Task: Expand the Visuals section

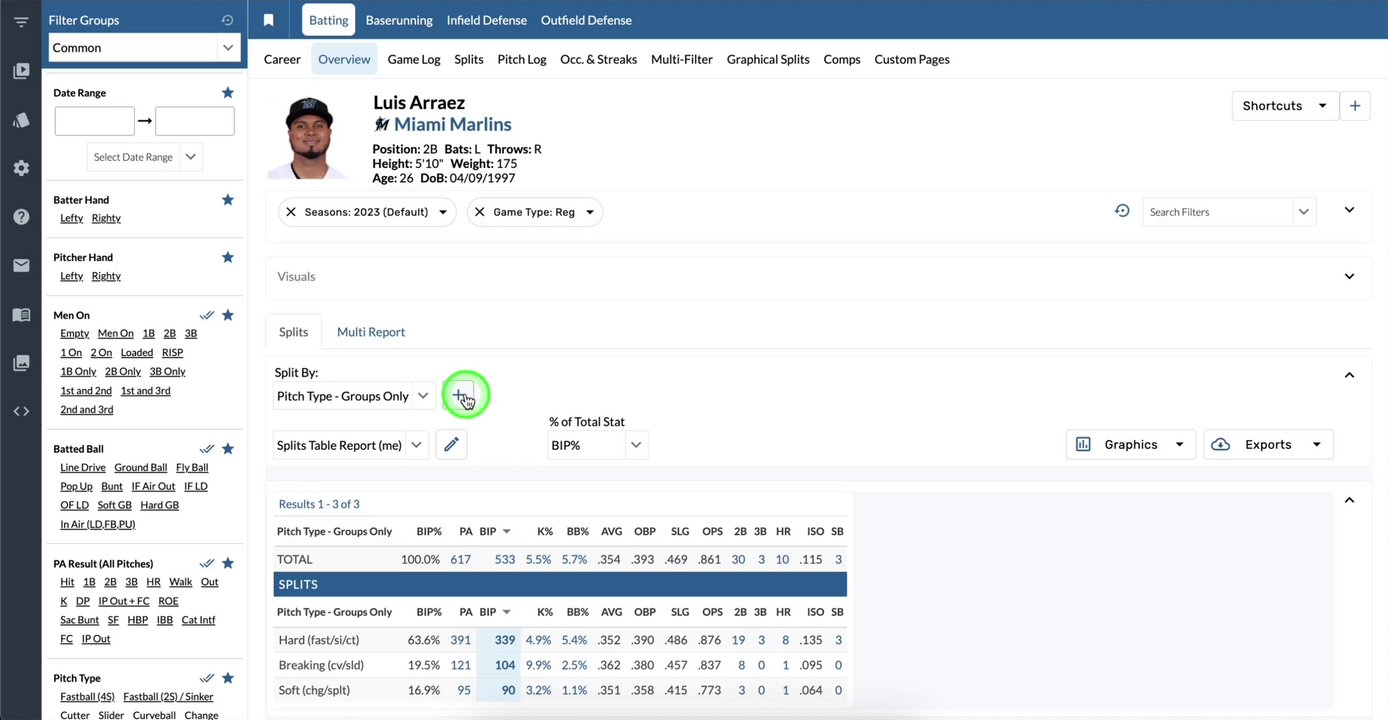Action: click(1349, 276)
